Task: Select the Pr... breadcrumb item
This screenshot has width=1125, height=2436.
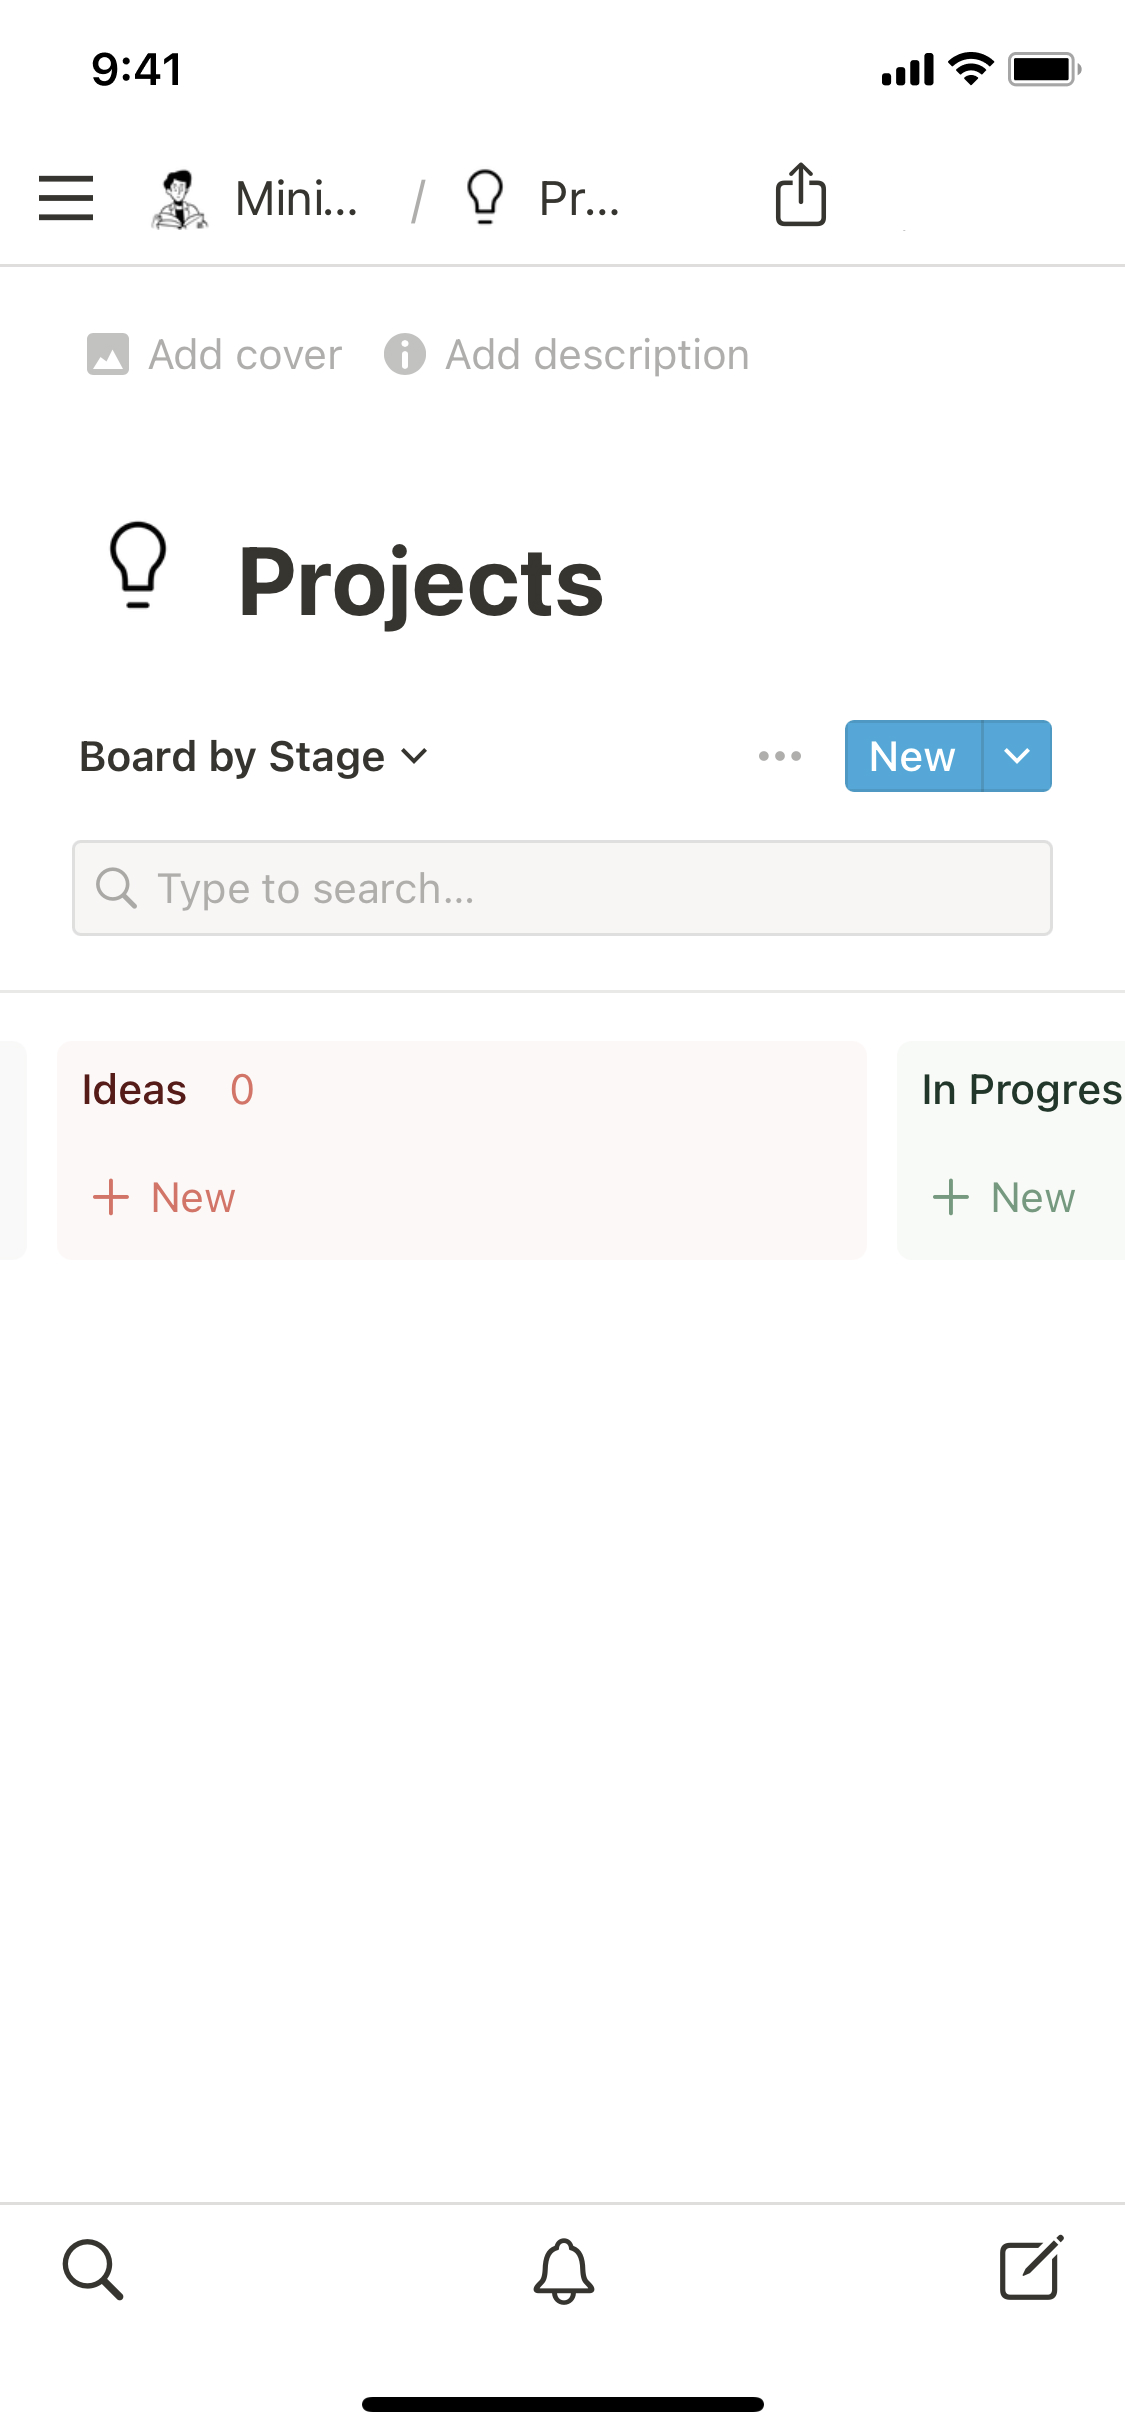Action: 578,199
